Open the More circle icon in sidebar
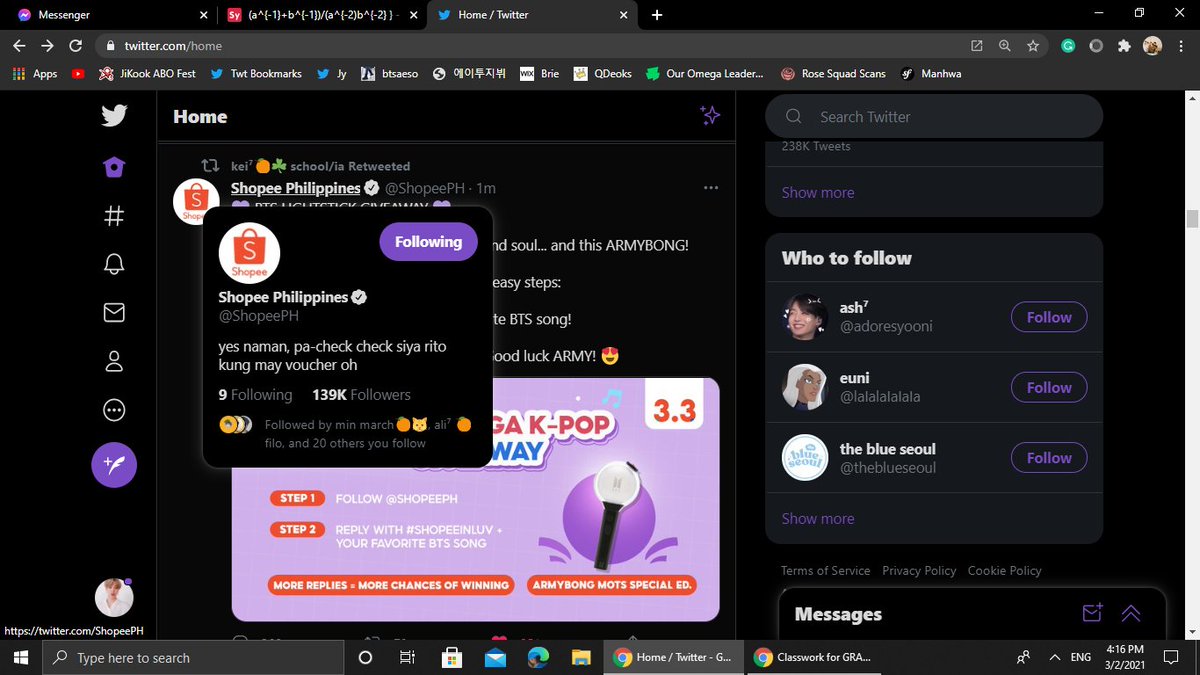 tap(113, 410)
